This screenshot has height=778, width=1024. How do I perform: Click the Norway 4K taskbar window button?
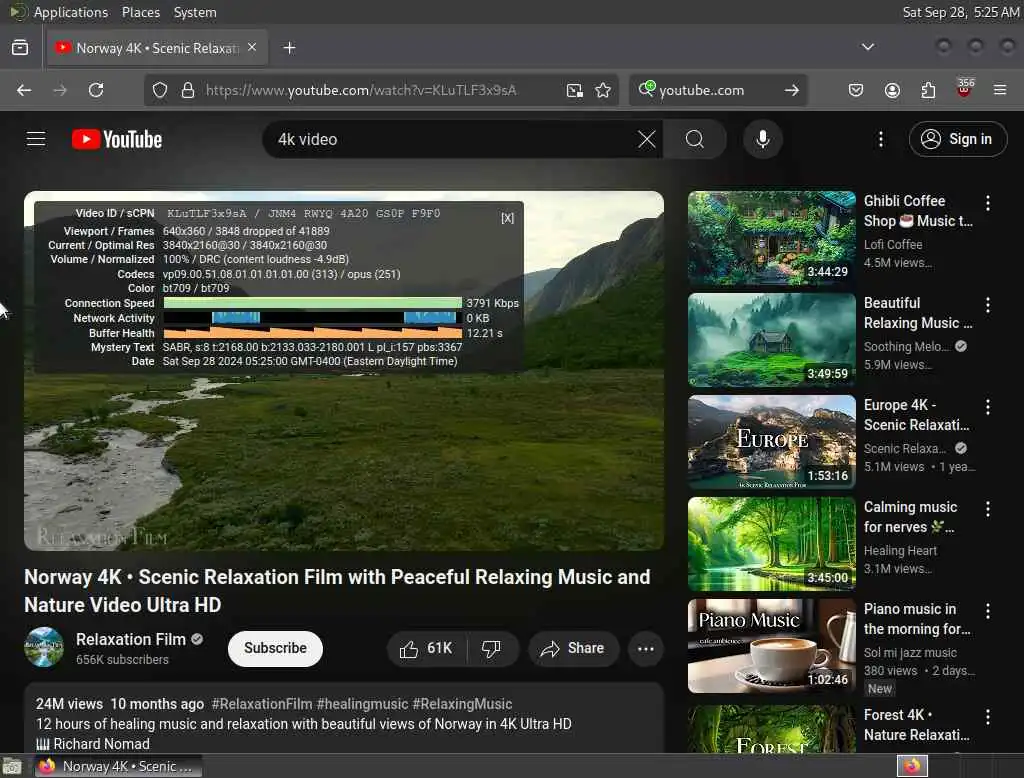point(118,766)
